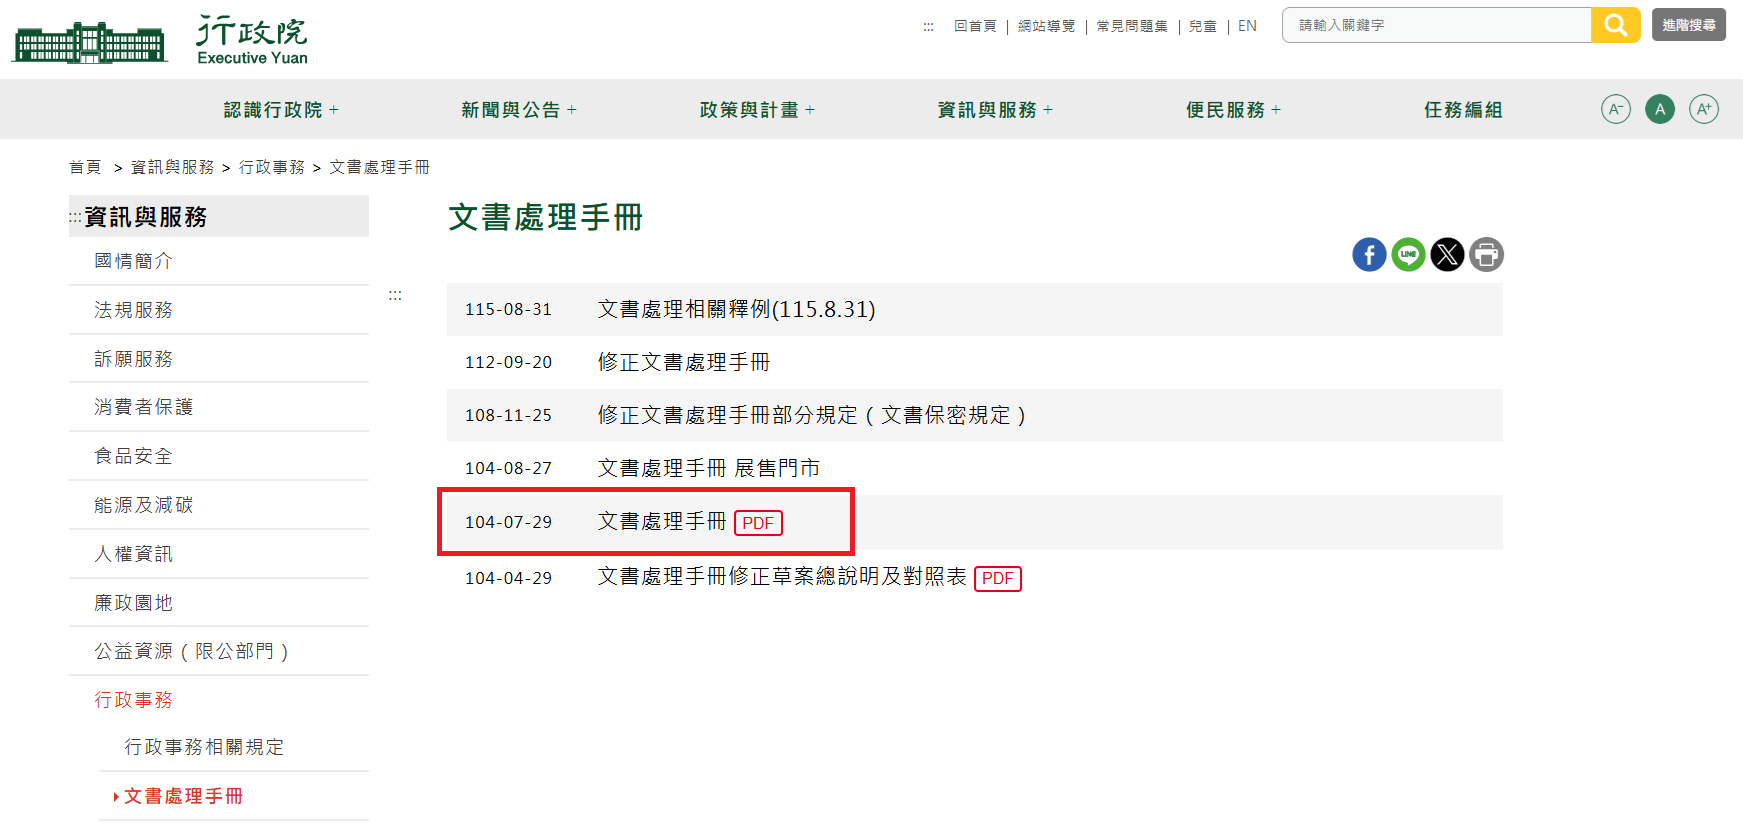This screenshot has width=1743, height=826.
Task: Click the keyword search input field
Action: click(1437, 25)
